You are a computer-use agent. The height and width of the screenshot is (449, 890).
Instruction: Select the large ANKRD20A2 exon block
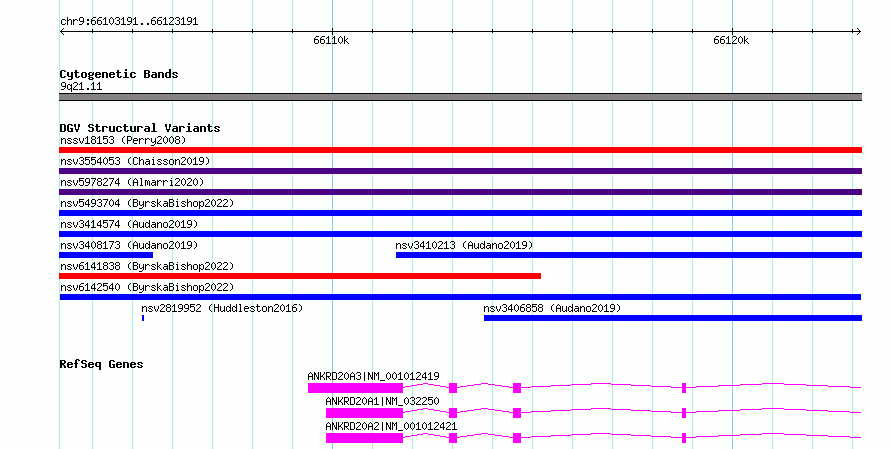coord(364,438)
